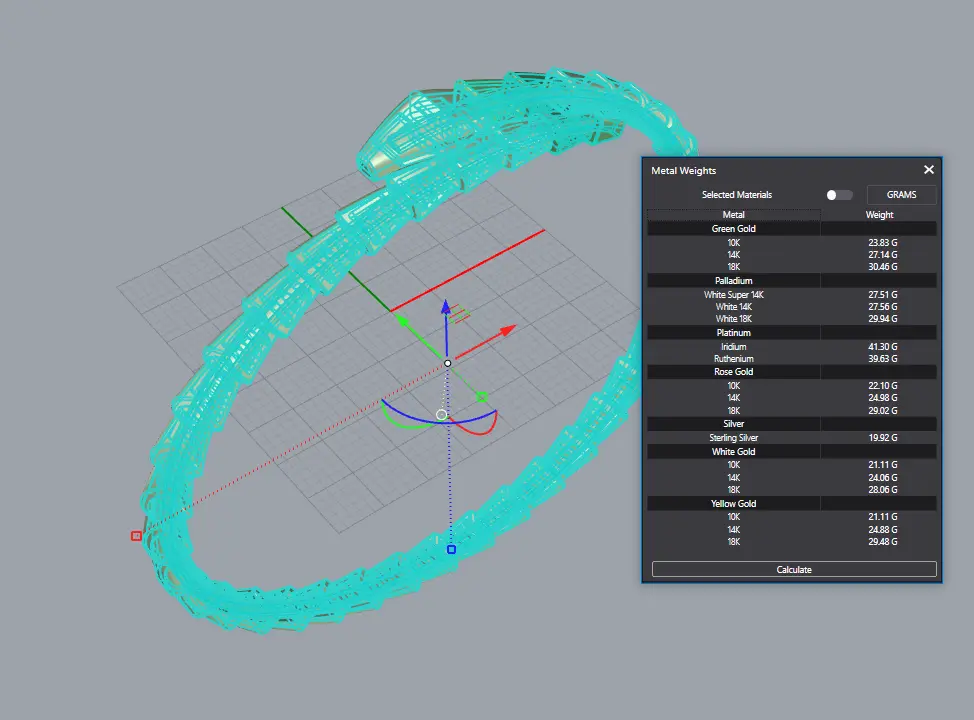974x720 pixels.
Task: Click the green gumball scale handle
Action: pyautogui.click(x=481, y=397)
